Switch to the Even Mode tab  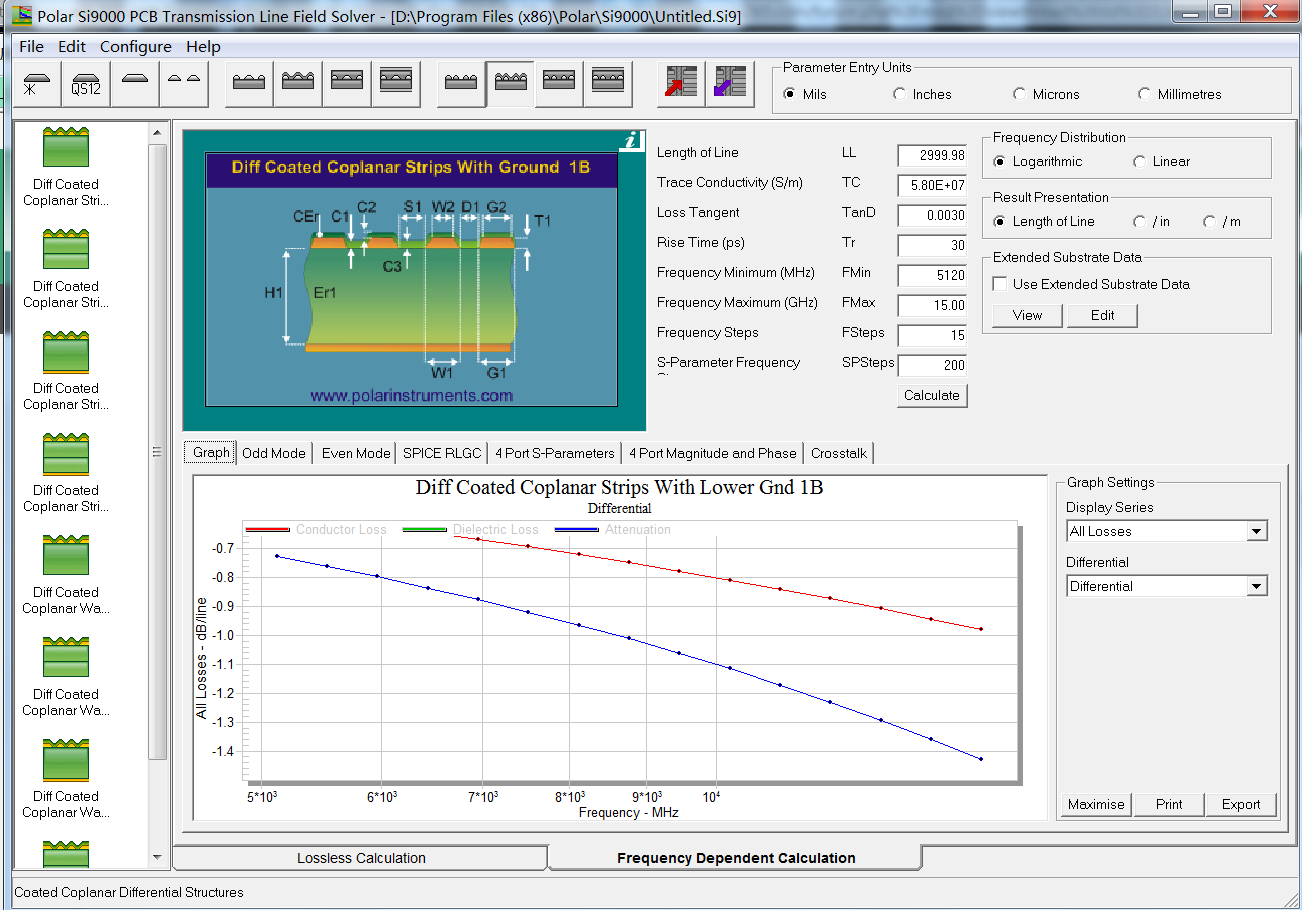[x=356, y=453]
